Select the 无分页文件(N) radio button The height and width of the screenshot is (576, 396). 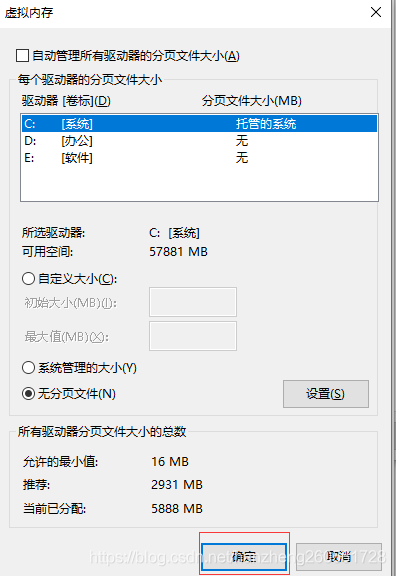[x=28, y=393]
